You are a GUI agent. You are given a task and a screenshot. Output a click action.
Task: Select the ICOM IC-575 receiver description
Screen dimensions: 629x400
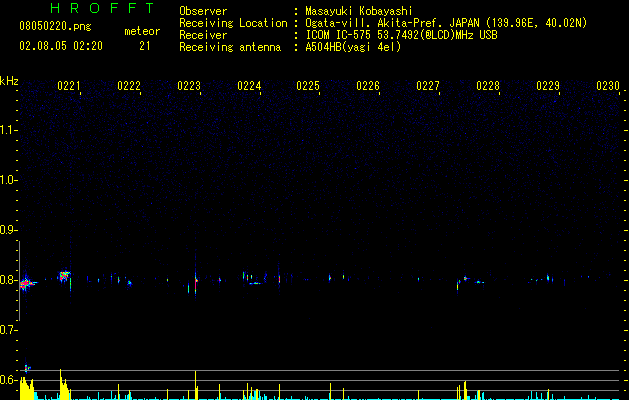click(x=401, y=35)
